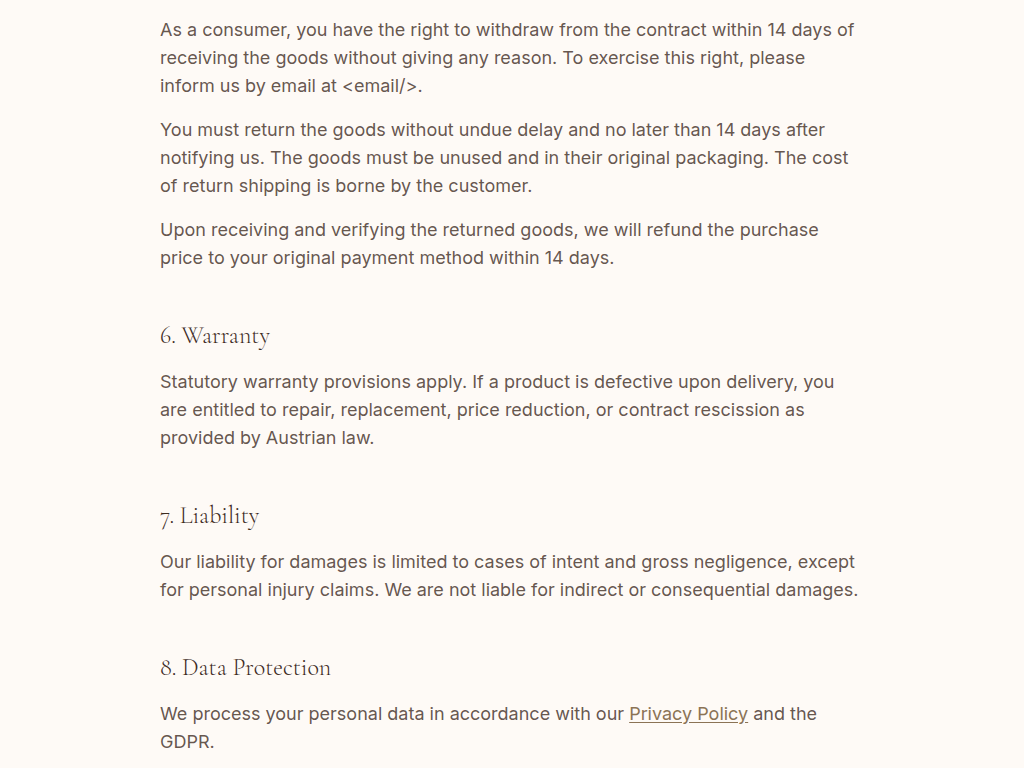Select the "8. Data Protection" heading
Image resolution: width=1024 pixels, height=768 pixels.
pos(245,668)
